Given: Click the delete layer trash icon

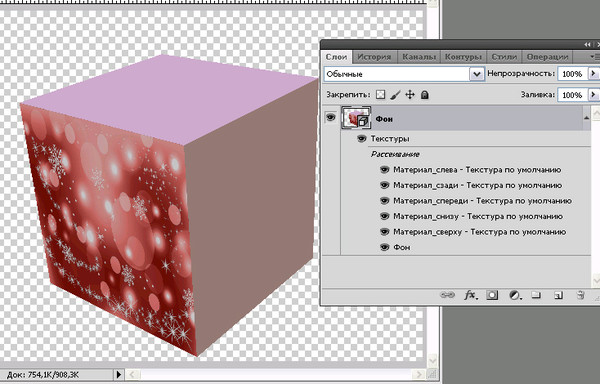Looking at the screenshot, I should pyautogui.click(x=580, y=295).
